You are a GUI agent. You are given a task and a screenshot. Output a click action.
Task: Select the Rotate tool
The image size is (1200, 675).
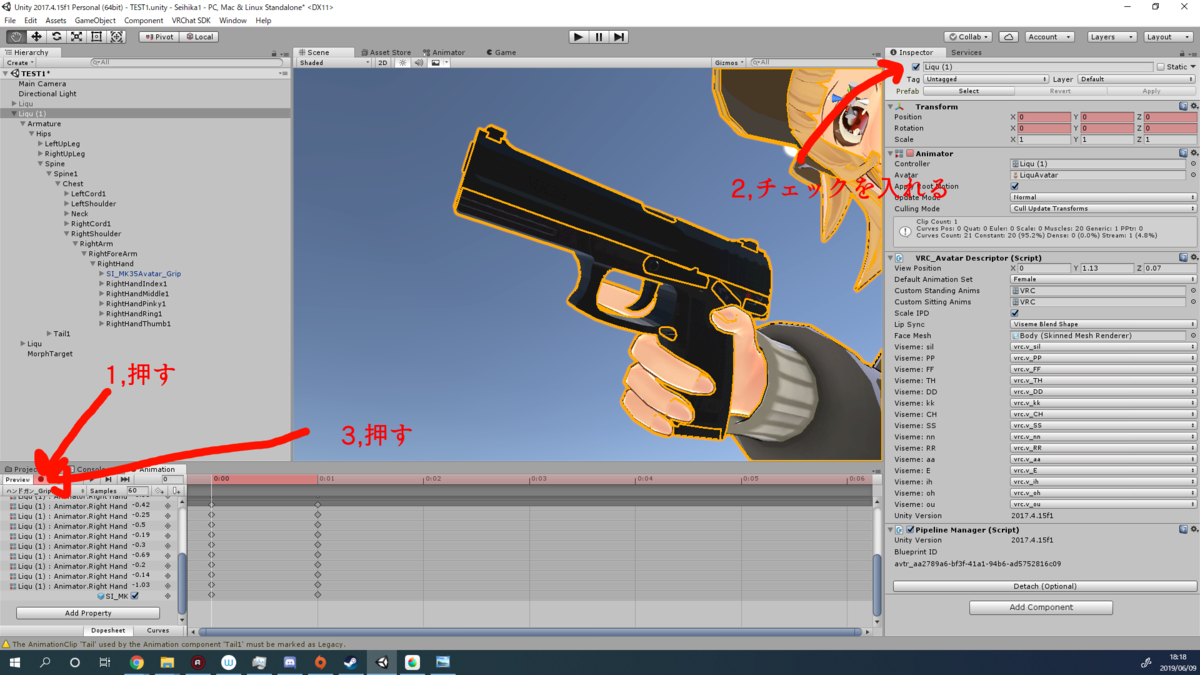[56, 37]
